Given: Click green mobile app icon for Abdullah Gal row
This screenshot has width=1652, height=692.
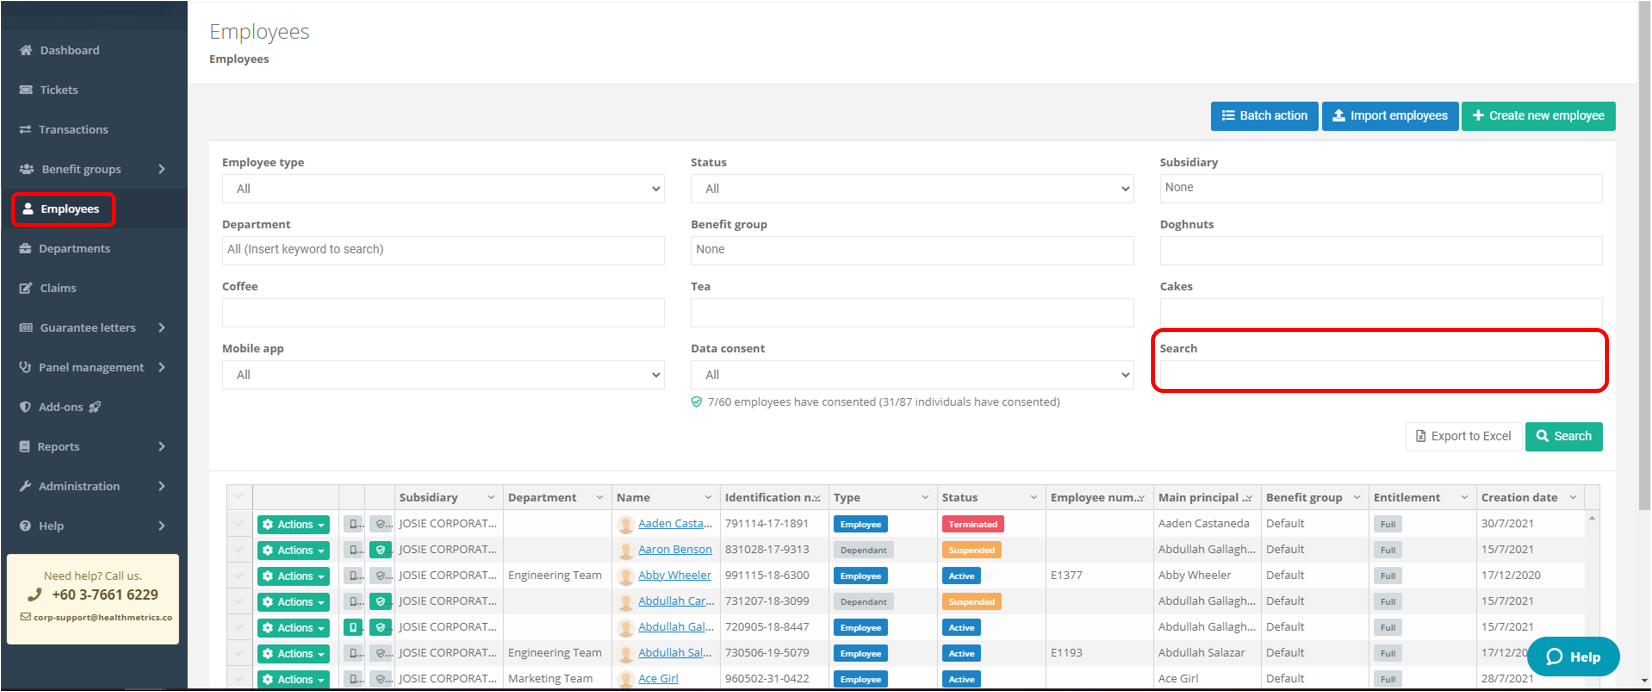Looking at the screenshot, I should (x=353, y=628).
